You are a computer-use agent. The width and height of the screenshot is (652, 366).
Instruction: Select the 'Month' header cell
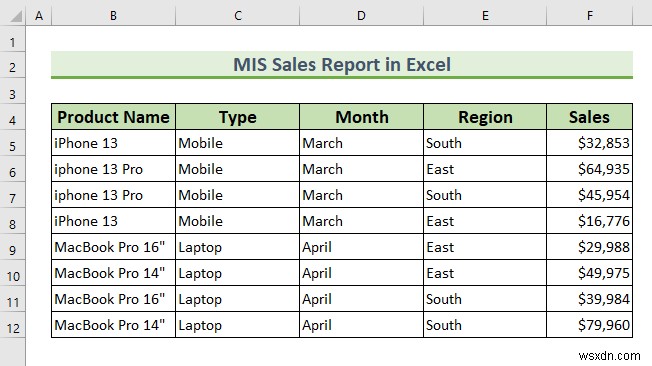coord(361,117)
